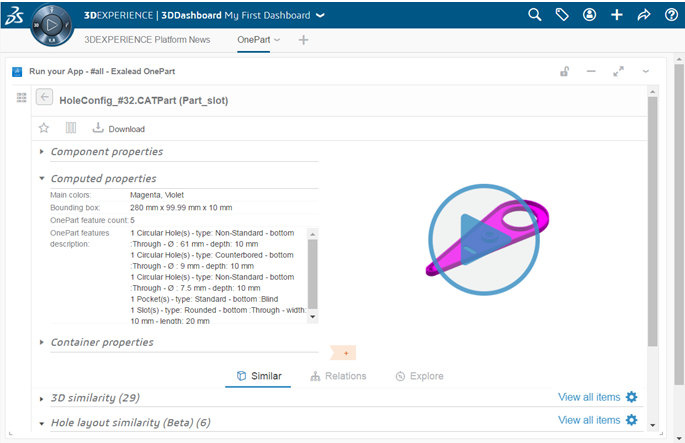Click the OnePart feature count label
This screenshot has height=443, width=685.
89,220
